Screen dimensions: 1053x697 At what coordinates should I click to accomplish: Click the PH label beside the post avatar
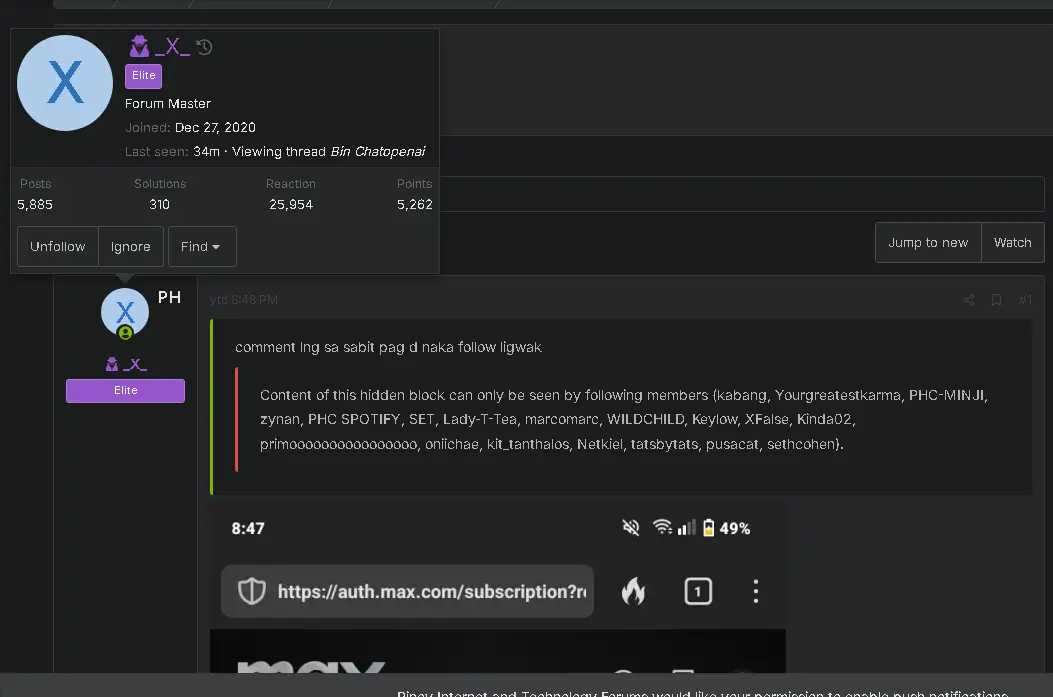pyautogui.click(x=169, y=297)
